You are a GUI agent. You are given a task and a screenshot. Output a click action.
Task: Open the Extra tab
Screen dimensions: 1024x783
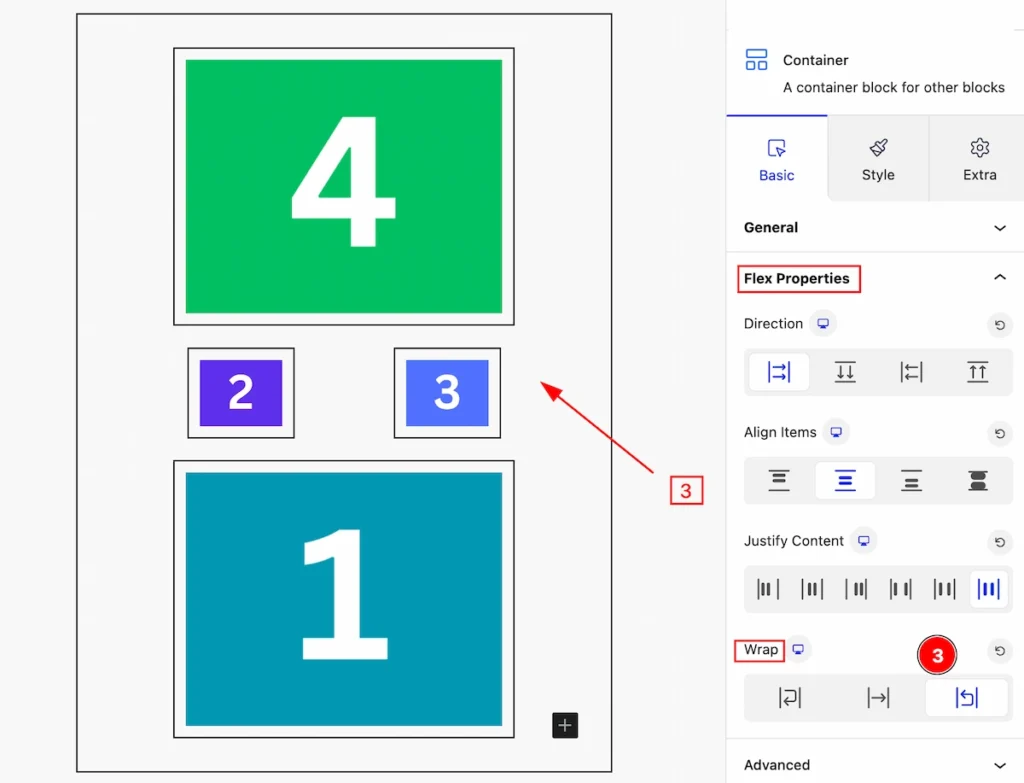pyautogui.click(x=979, y=159)
